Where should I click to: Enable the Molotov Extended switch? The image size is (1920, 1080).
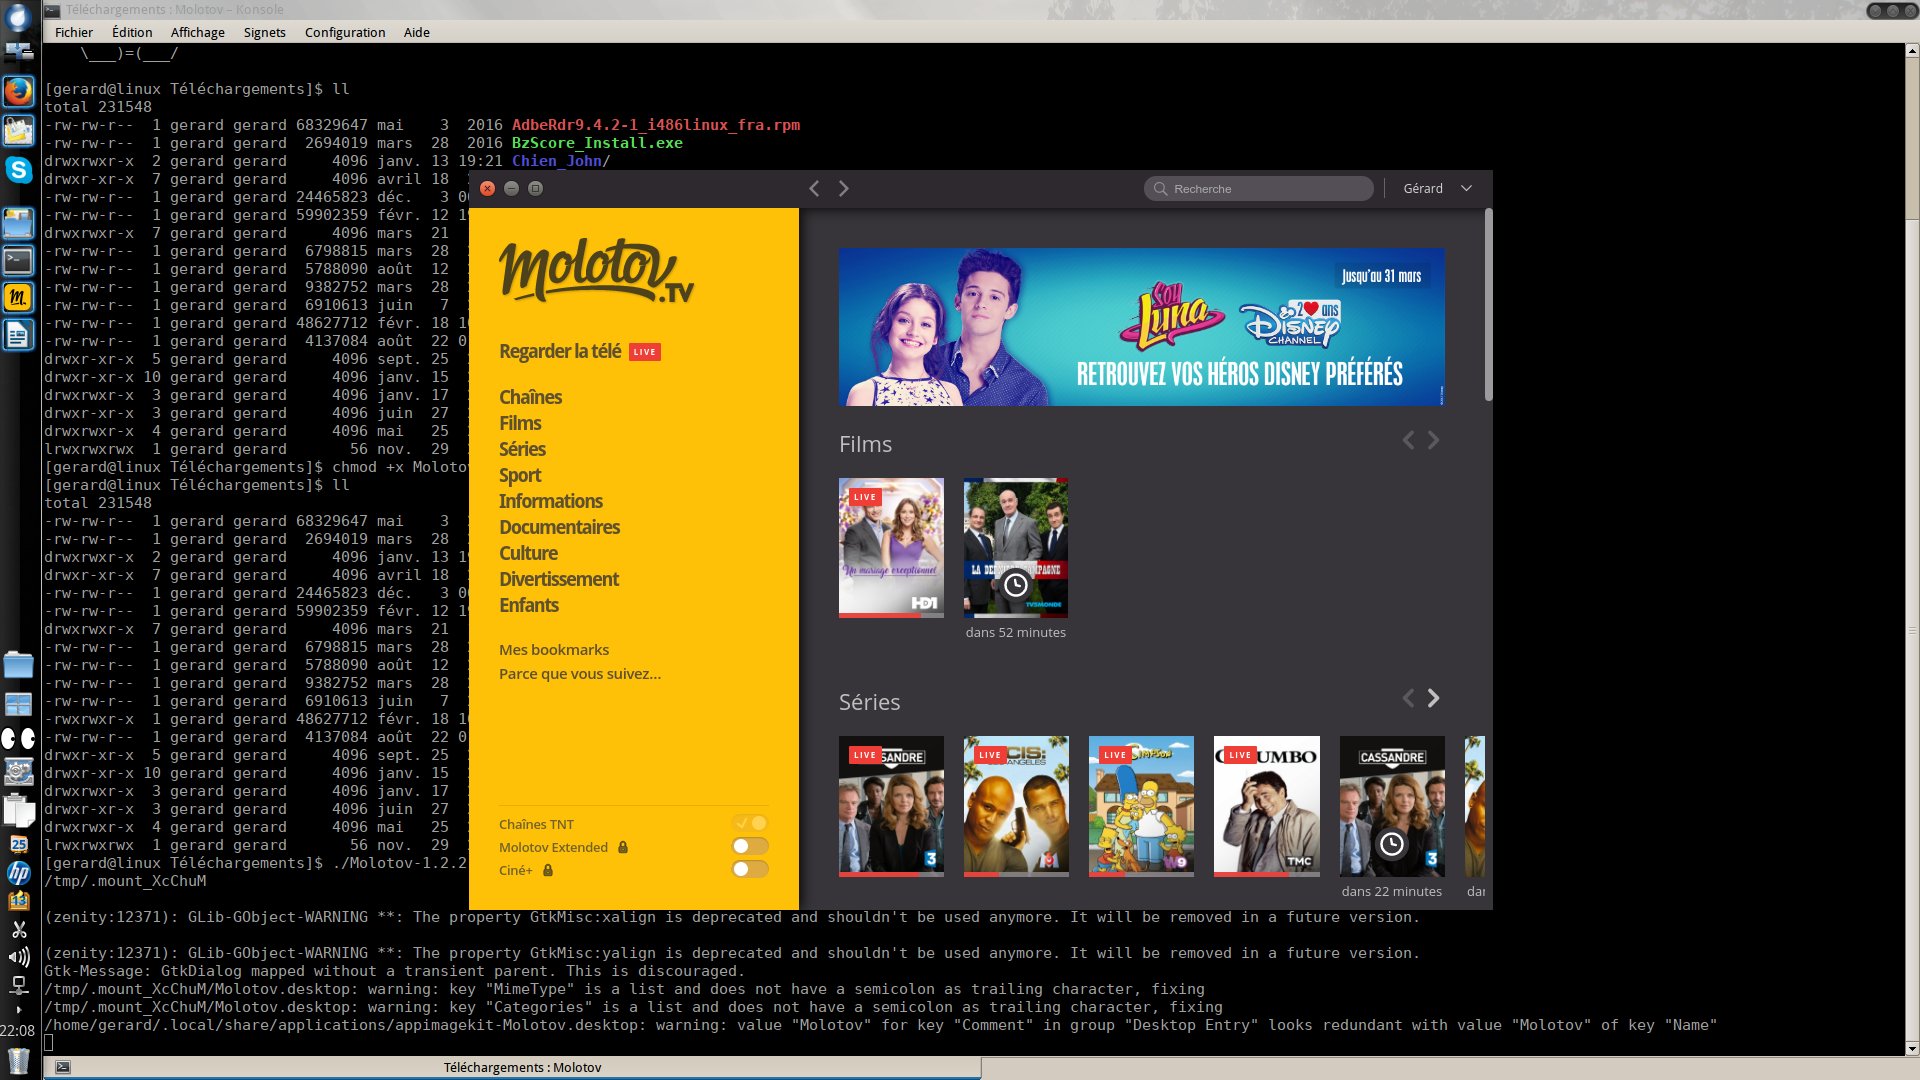tap(750, 847)
